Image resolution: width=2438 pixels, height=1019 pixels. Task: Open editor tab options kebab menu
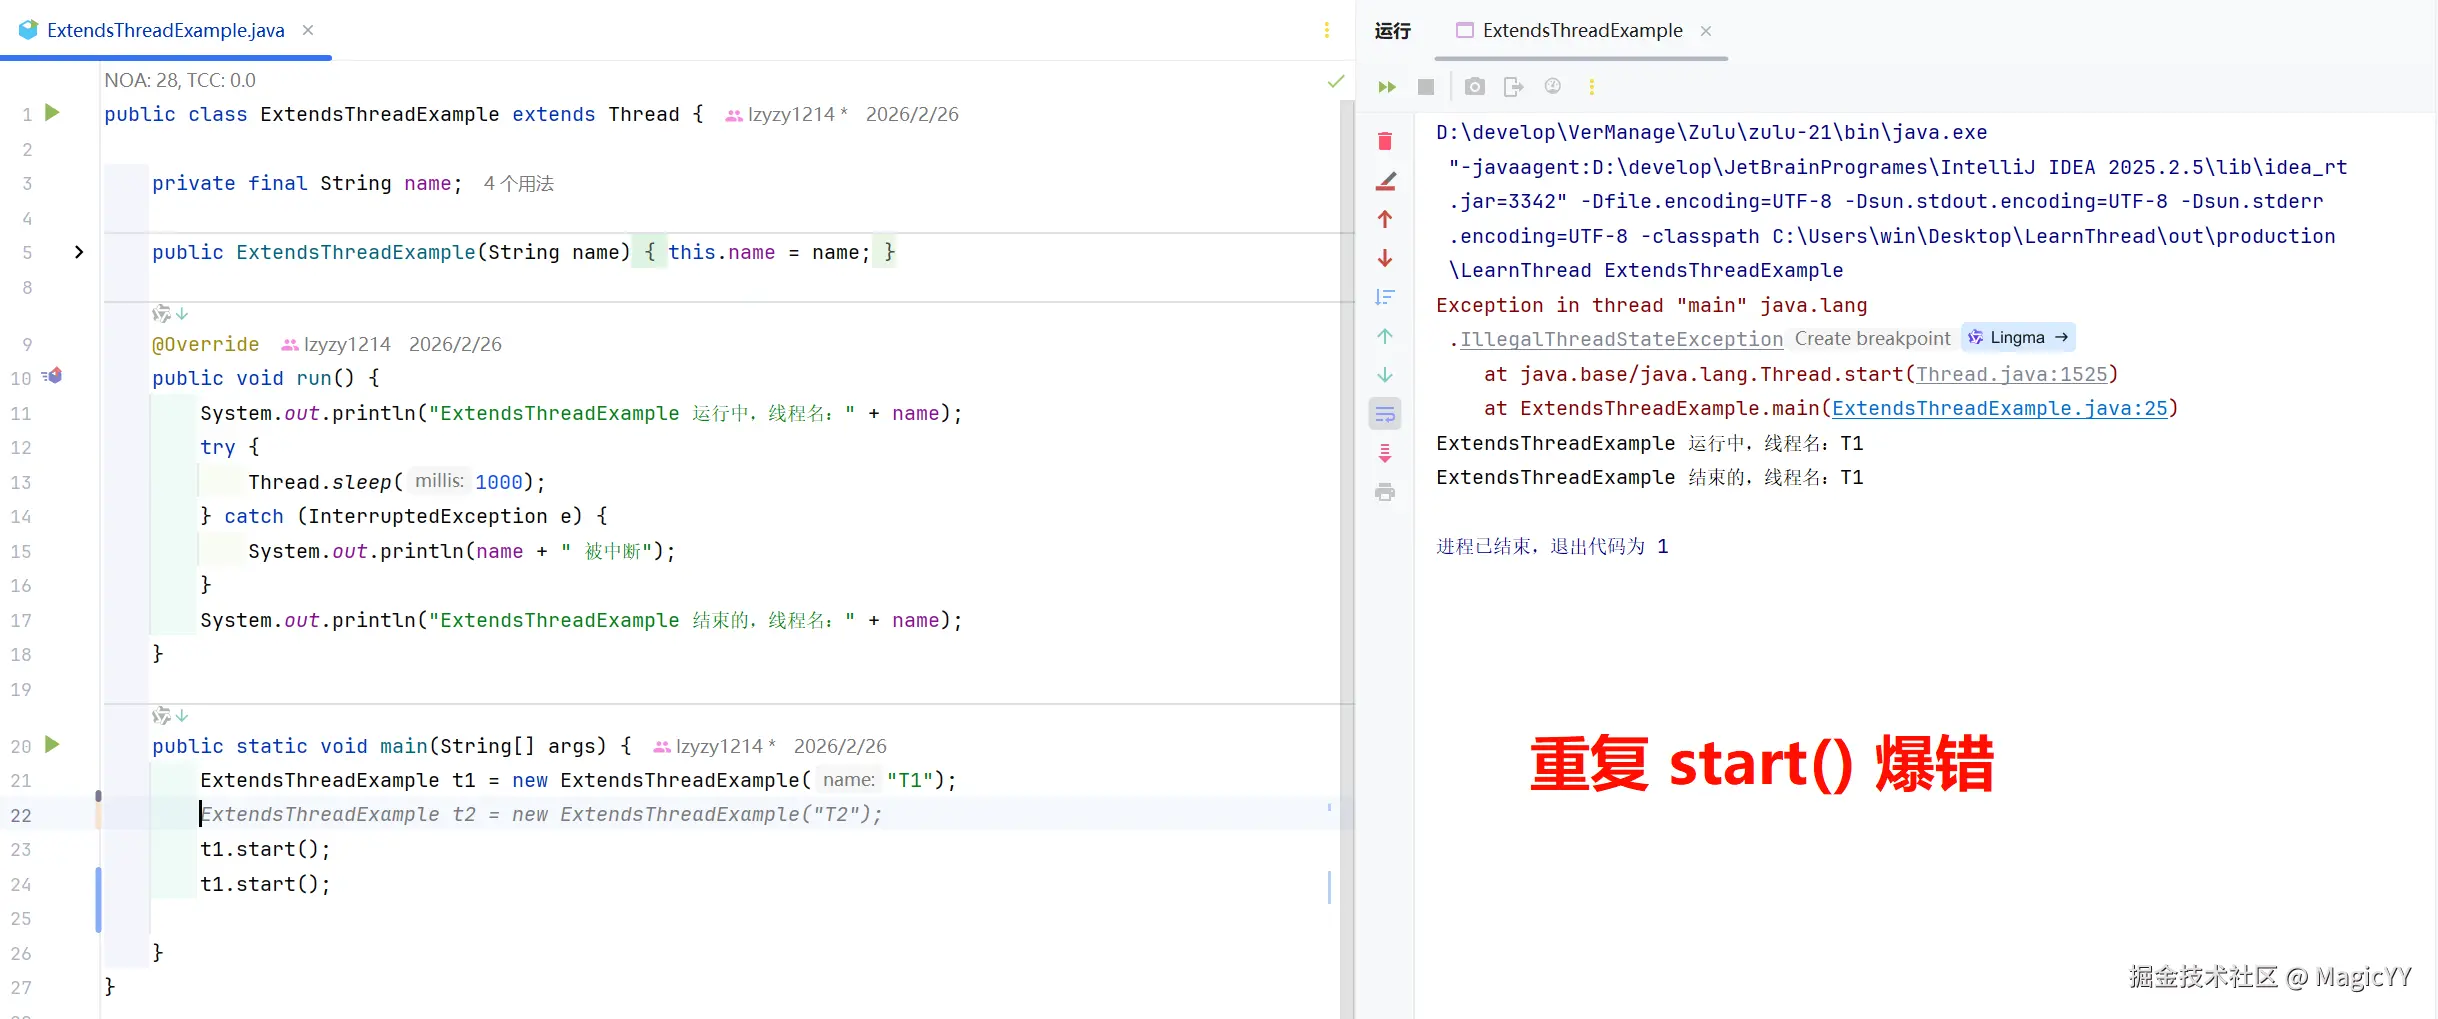pyautogui.click(x=1327, y=31)
